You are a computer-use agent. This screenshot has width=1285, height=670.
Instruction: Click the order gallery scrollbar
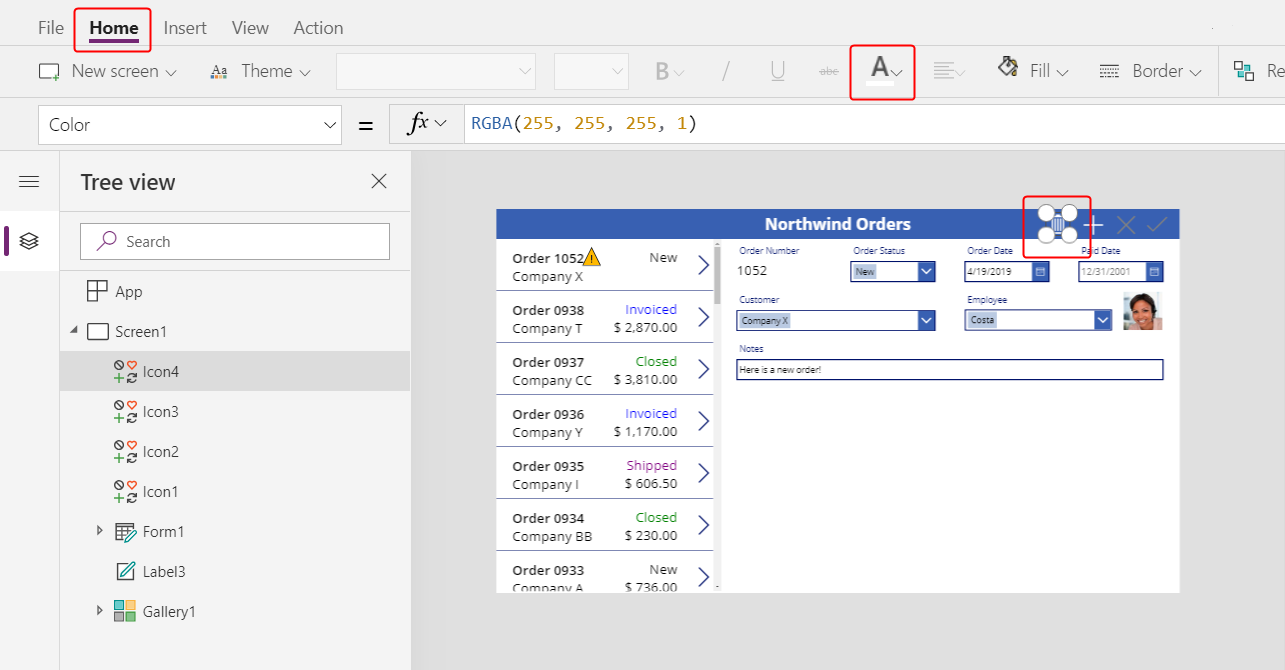[x=717, y=273]
